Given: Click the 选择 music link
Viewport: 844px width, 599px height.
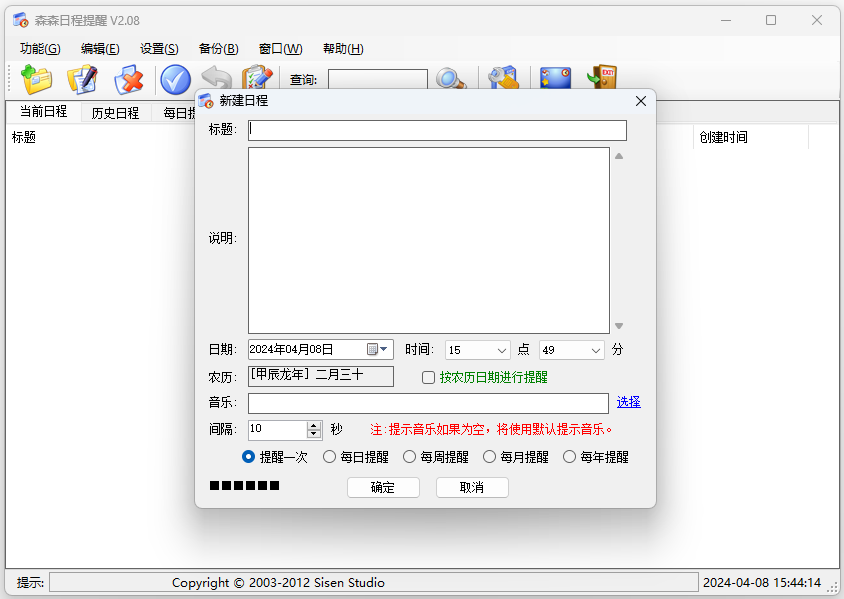Looking at the screenshot, I should pos(628,402).
